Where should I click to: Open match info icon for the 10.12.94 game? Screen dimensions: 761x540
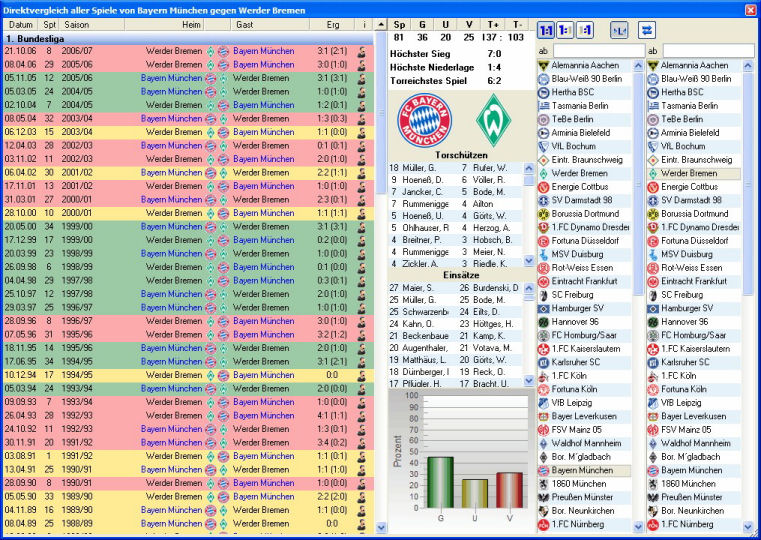click(x=362, y=376)
